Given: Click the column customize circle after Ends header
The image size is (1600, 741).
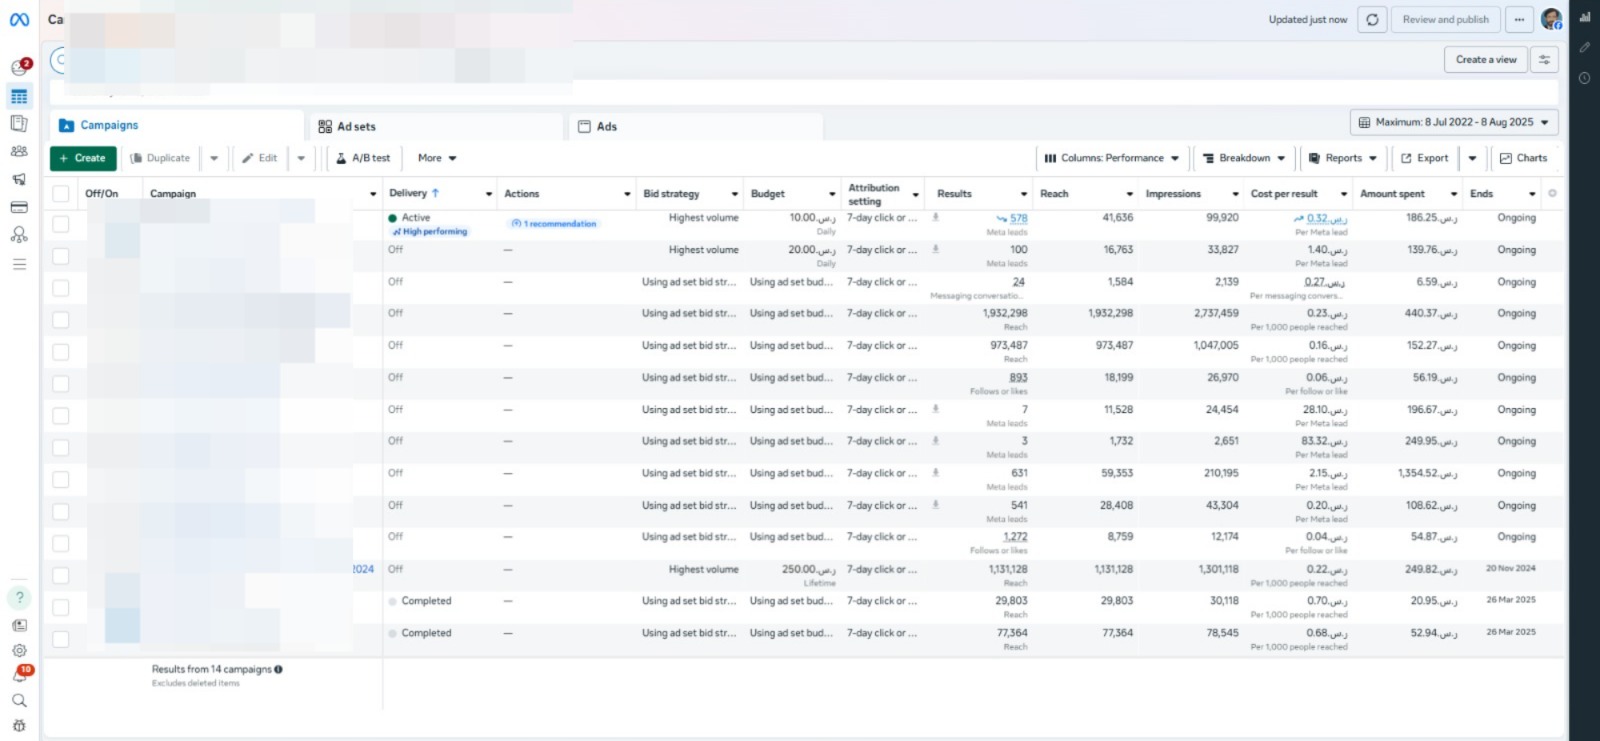Looking at the screenshot, I should [x=1552, y=194].
